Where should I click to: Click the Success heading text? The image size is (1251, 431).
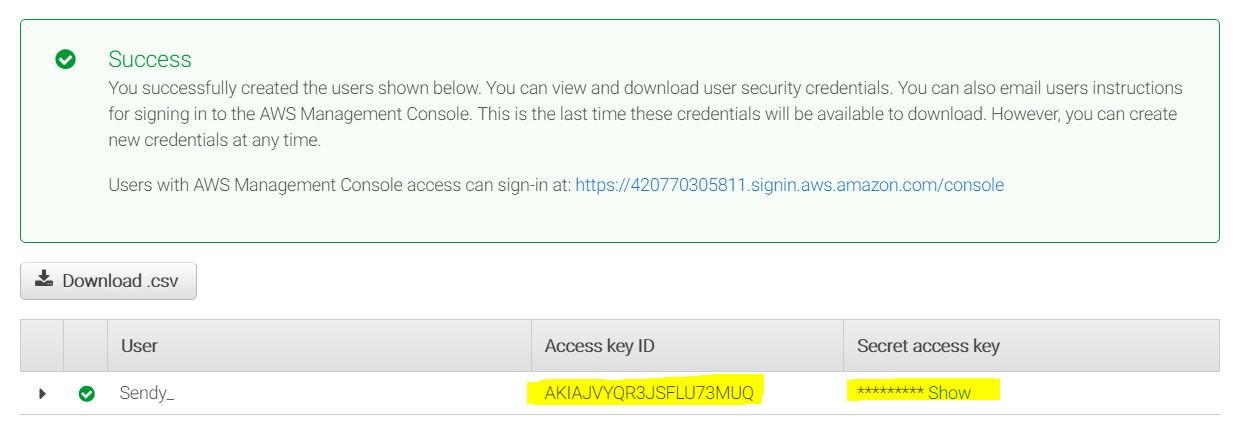click(150, 59)
